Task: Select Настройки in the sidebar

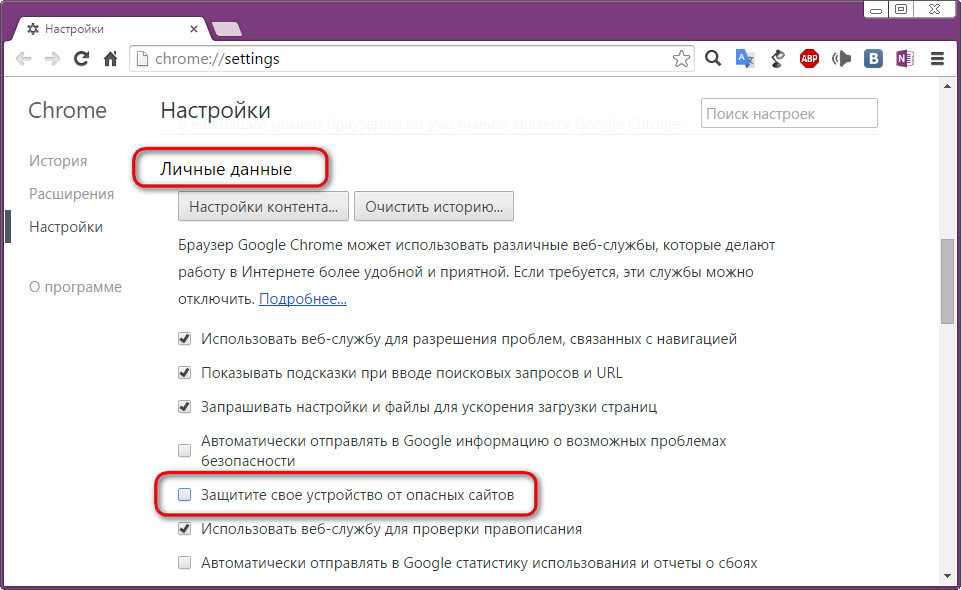Action: click(x=66, y=227)
